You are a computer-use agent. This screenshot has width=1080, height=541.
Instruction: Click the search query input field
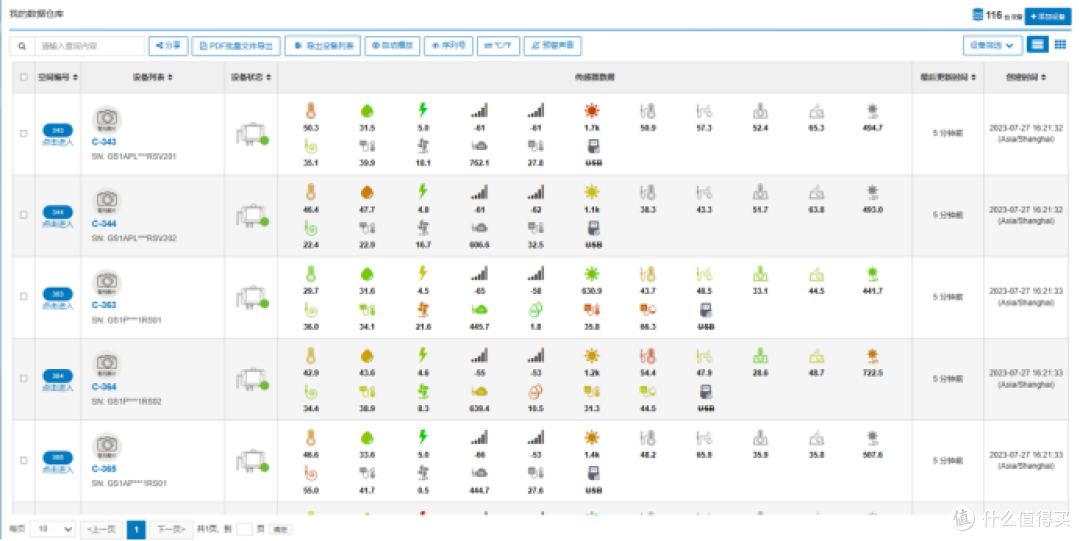[x=89, y=46]
